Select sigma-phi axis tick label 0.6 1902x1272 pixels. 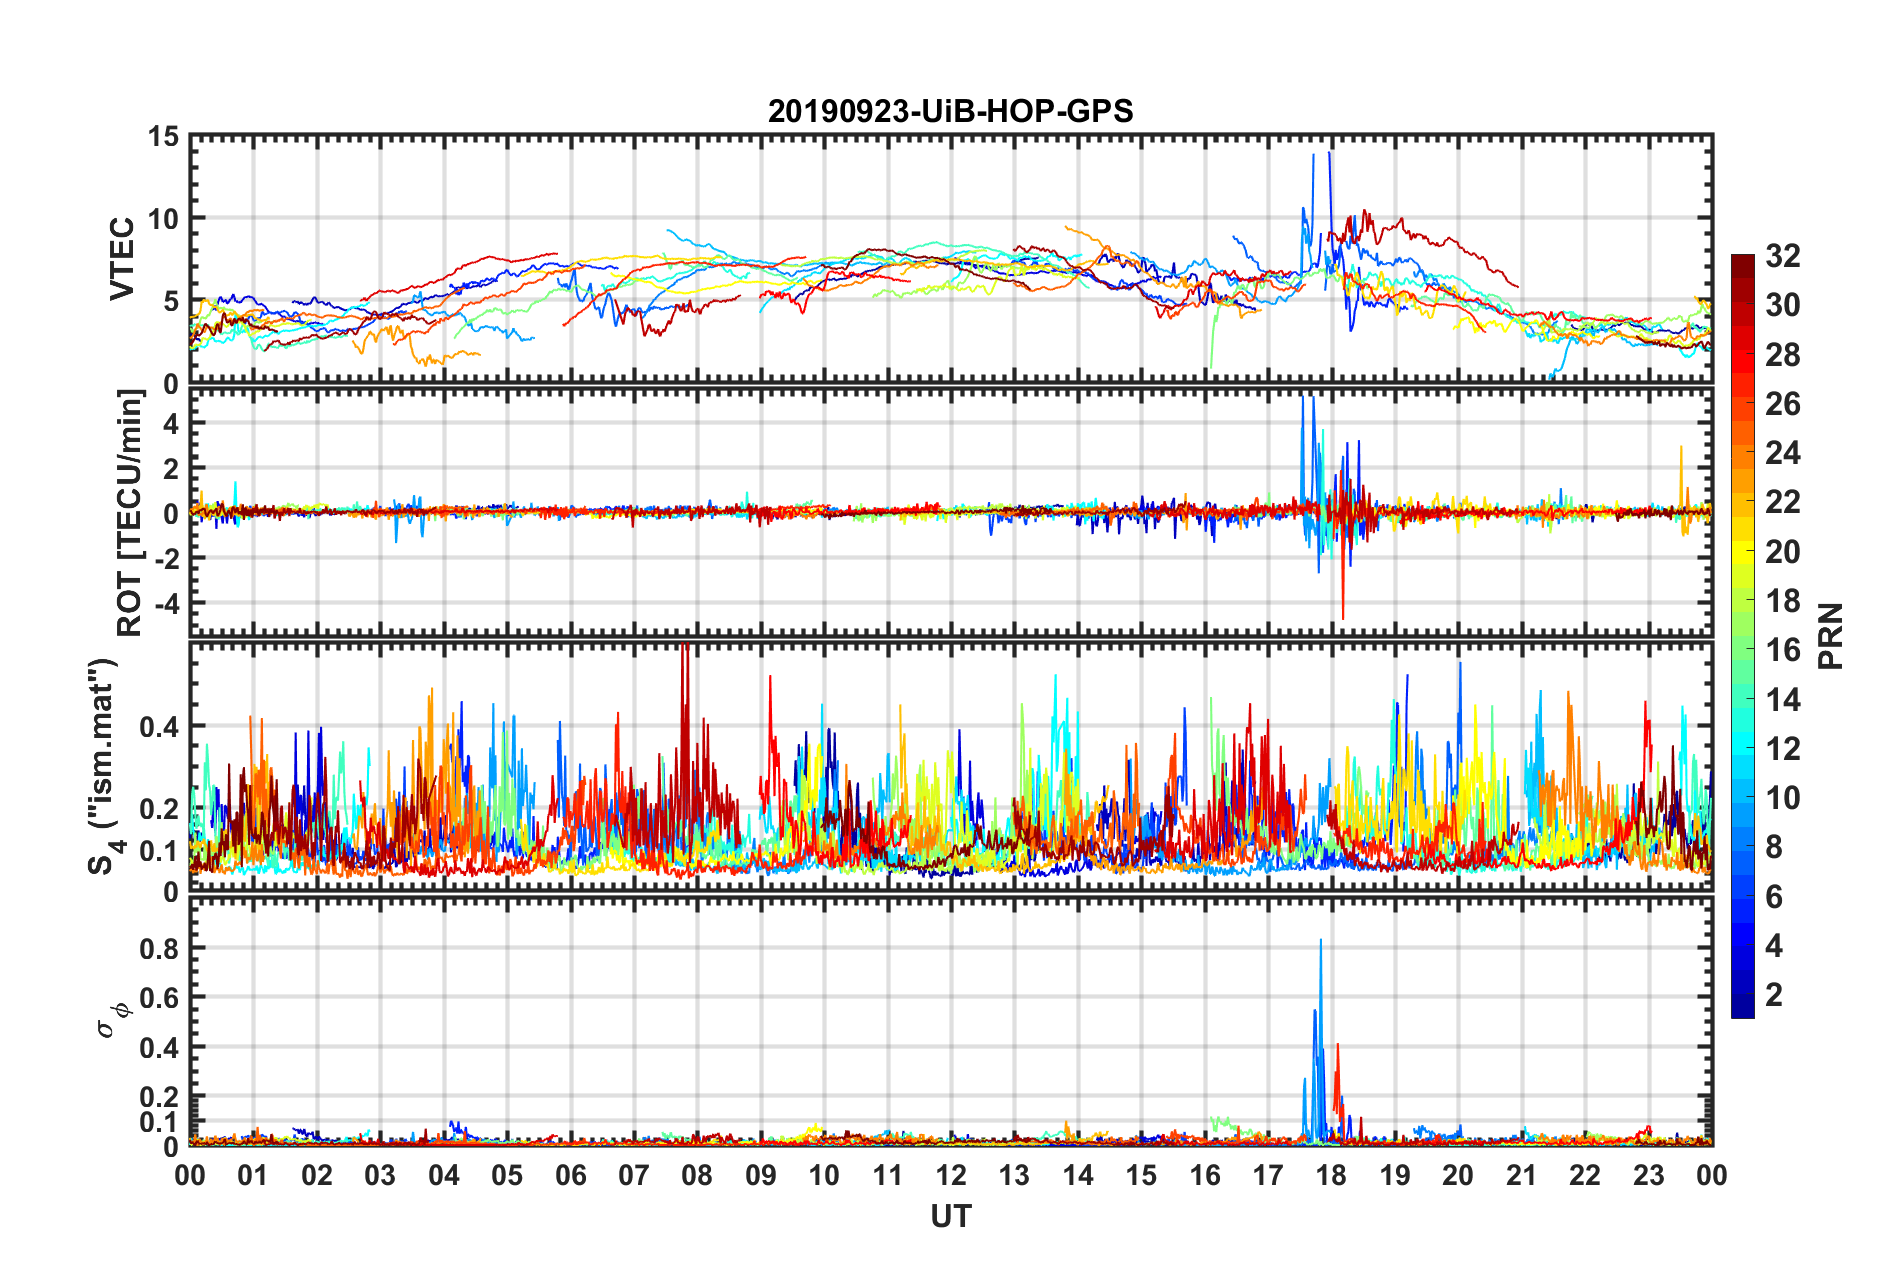coord(160,998)
